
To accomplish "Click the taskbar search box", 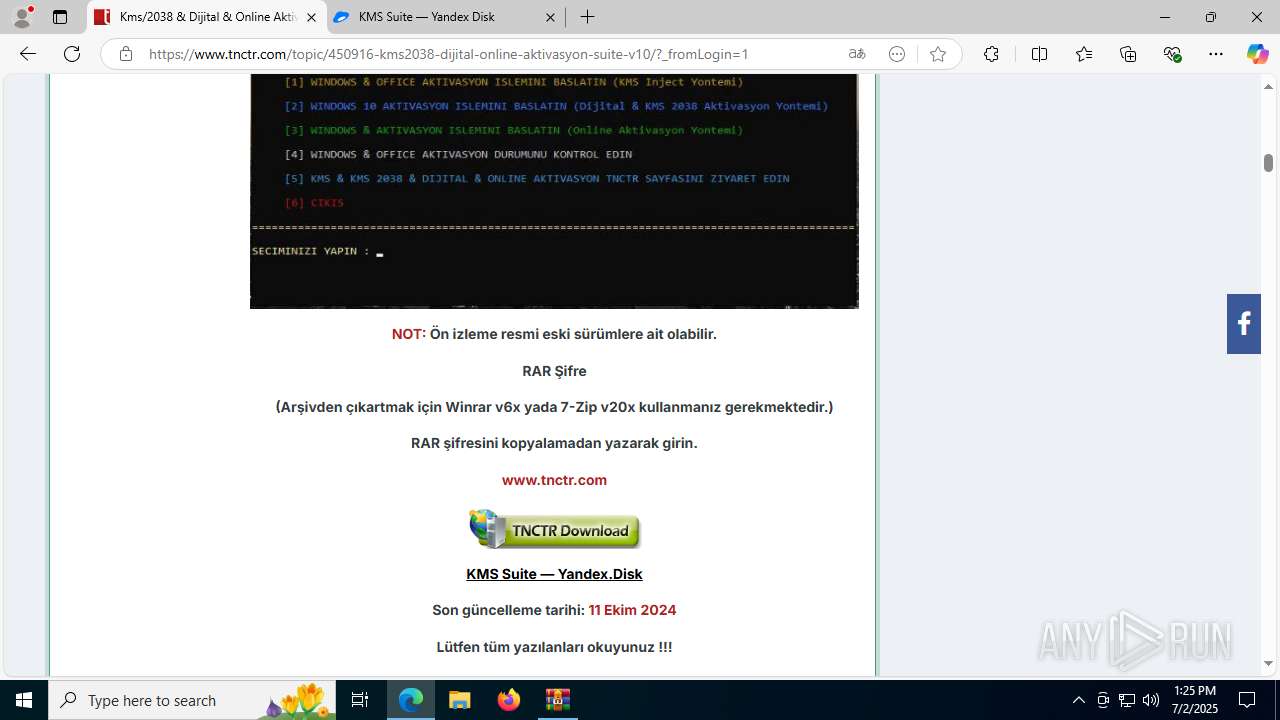I will click(x=192, y=700).
